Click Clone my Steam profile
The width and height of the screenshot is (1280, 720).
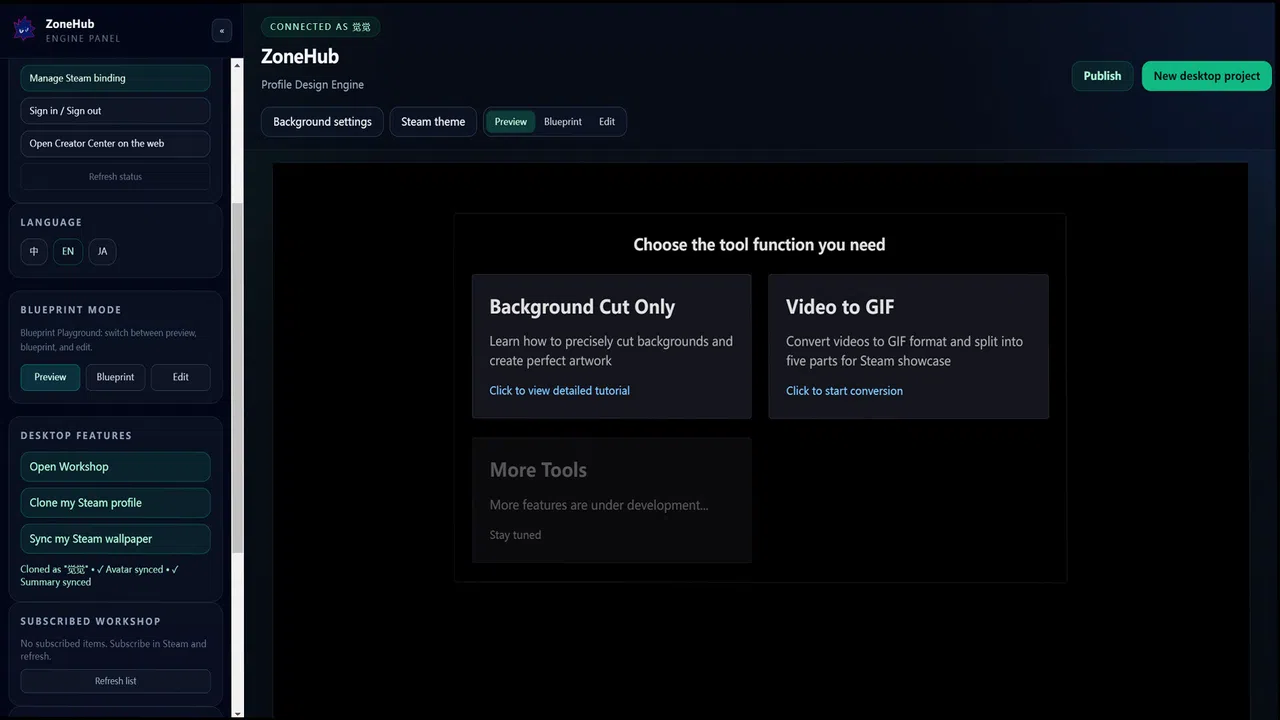[115, 503]
